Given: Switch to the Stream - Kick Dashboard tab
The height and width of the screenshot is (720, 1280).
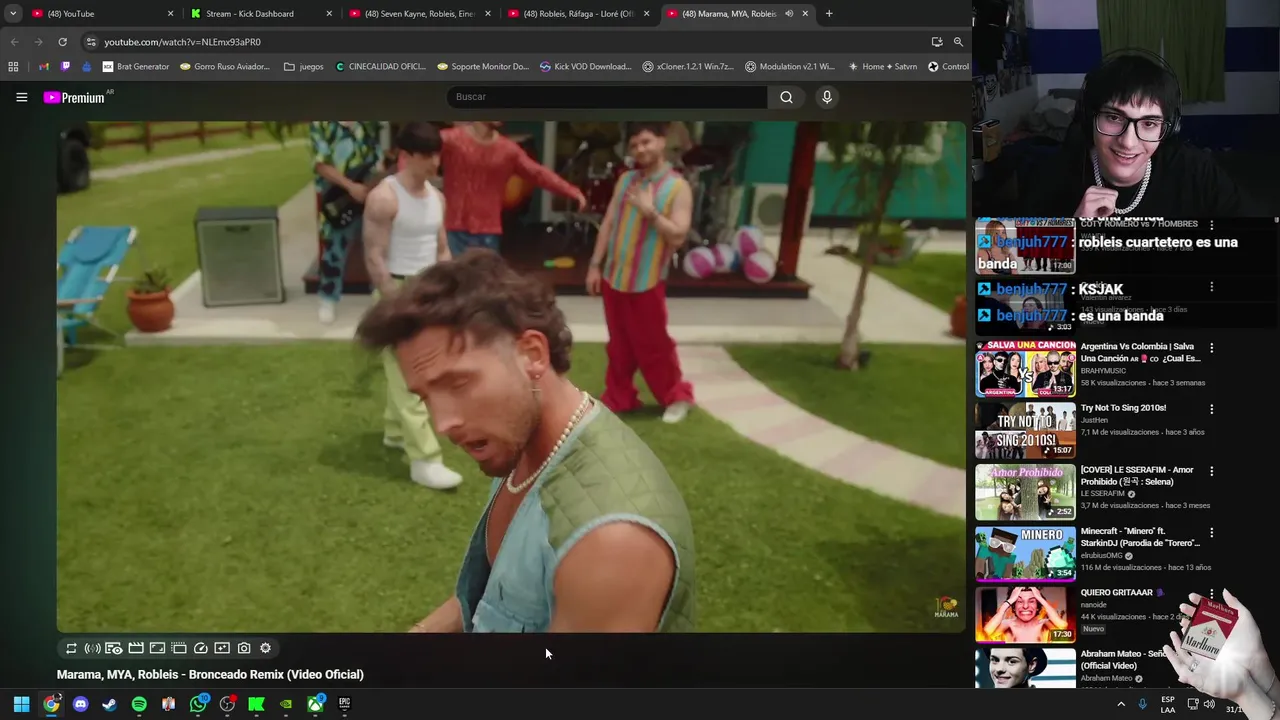Looking at the screenshot, I should pos(260,14).
